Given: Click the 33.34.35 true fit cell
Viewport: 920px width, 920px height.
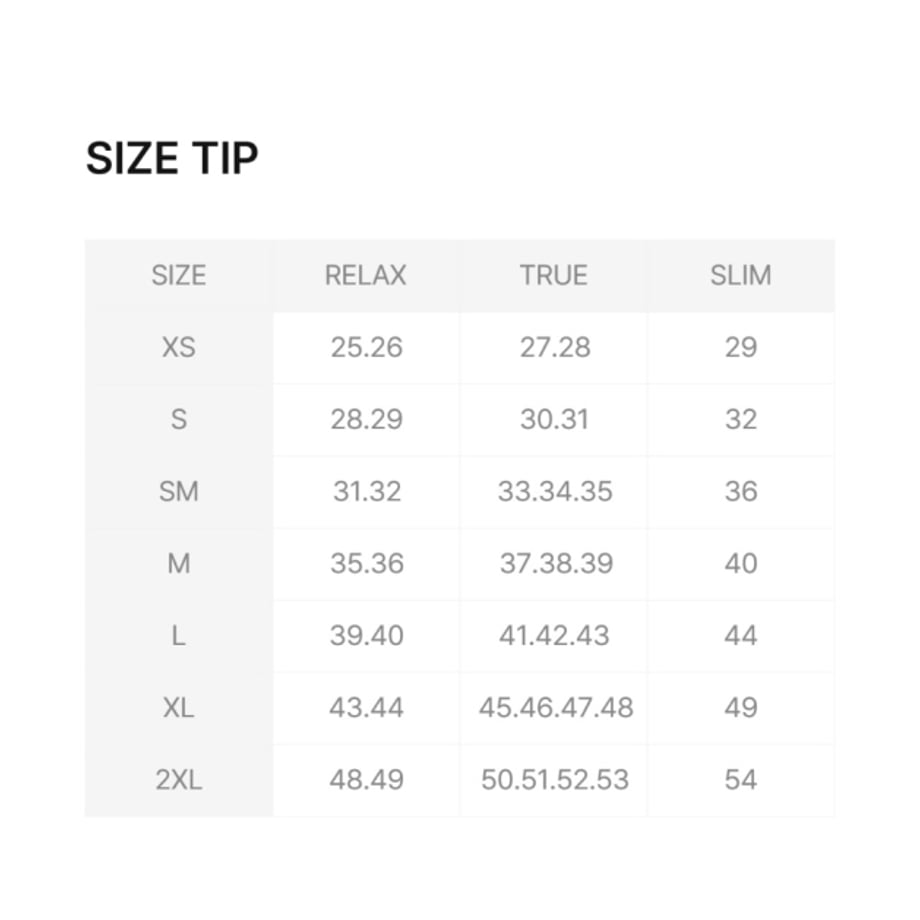Looking at the screenshot, I should (x=554, y=492).
